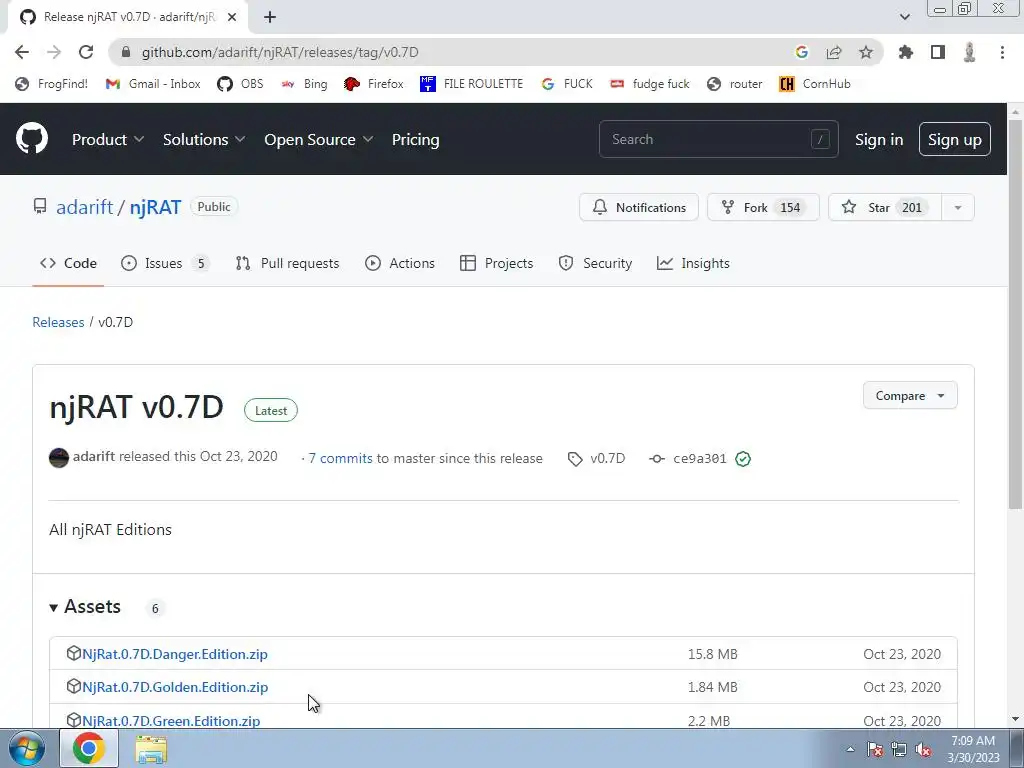
Task: Open the Security tab
Action: pos(595,263)
